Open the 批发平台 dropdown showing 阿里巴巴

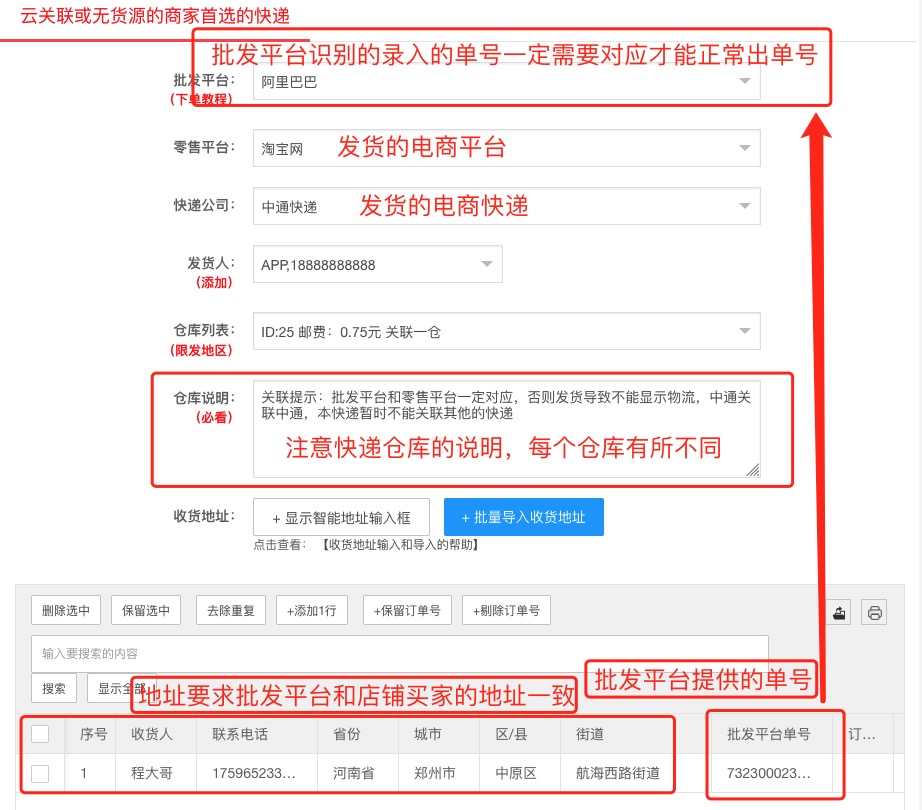(505, 82)
